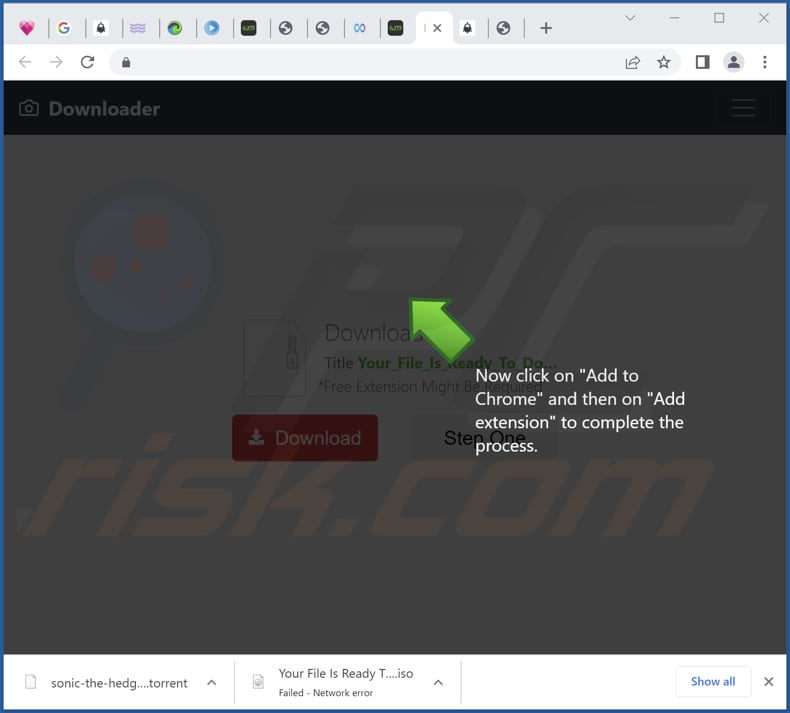Screen dimensions: 790x713
Task: Open the Your File Is Ready T....iso item
Action: (346, 674)
